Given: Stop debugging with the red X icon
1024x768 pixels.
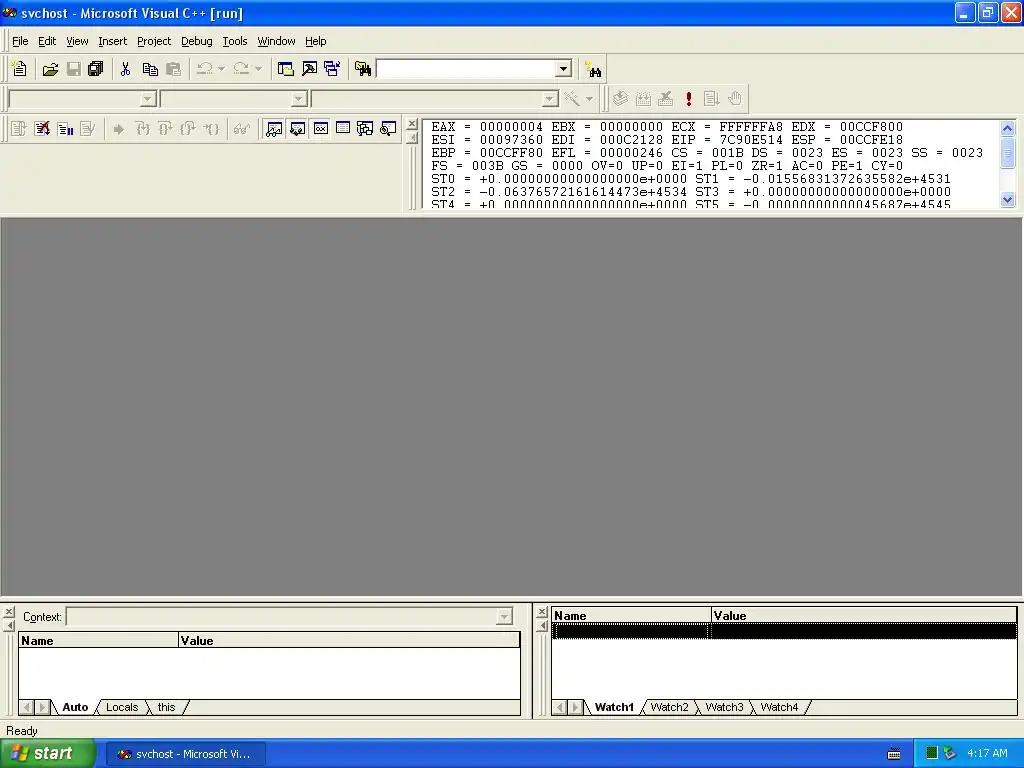Looking at the screenshot, I should pyautogui.click(x=42, y=129).
